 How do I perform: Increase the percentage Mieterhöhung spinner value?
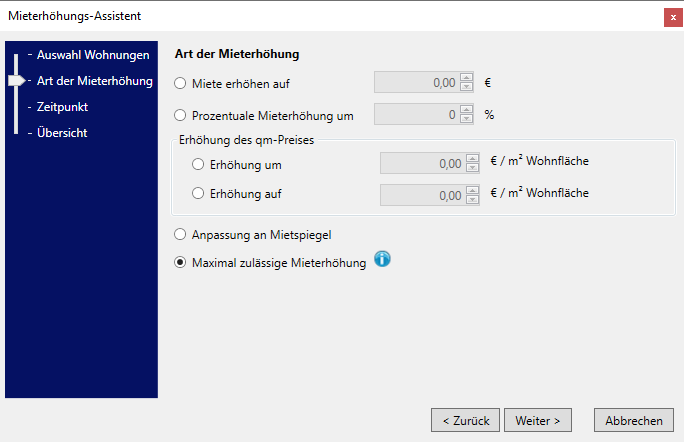pyautogui.click(x=467, y=110)
